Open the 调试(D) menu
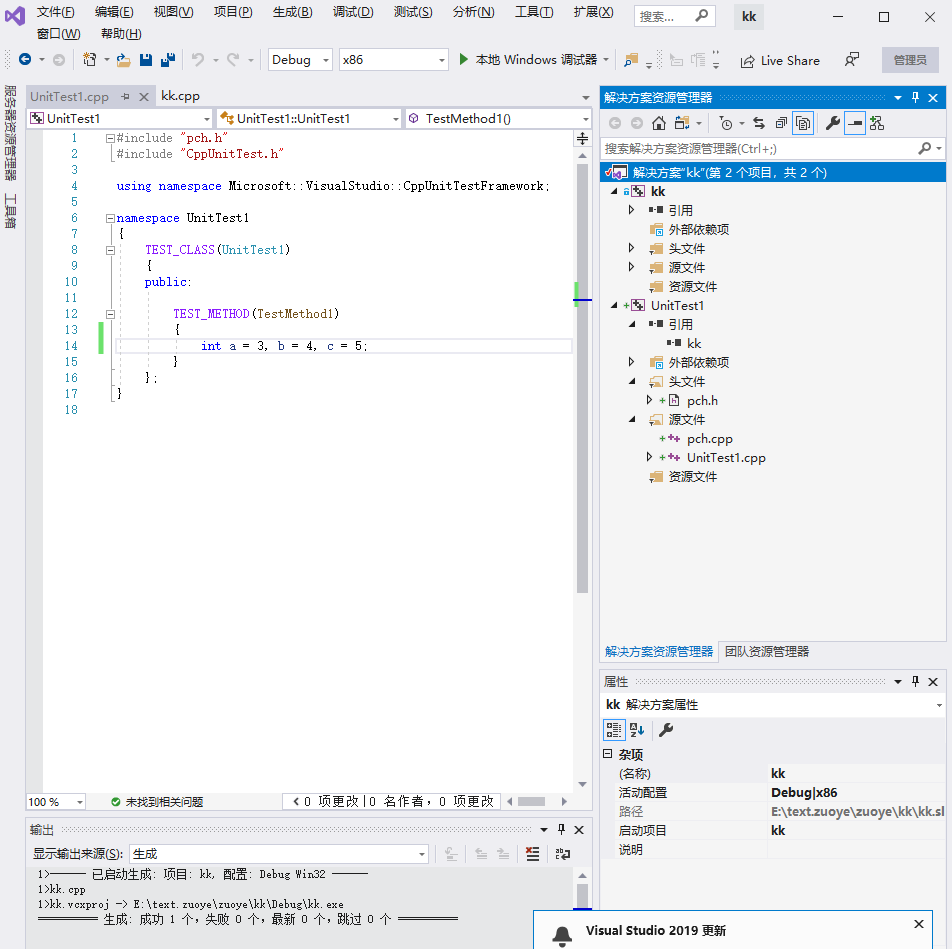952x949 pixels. tap(352, 12)
